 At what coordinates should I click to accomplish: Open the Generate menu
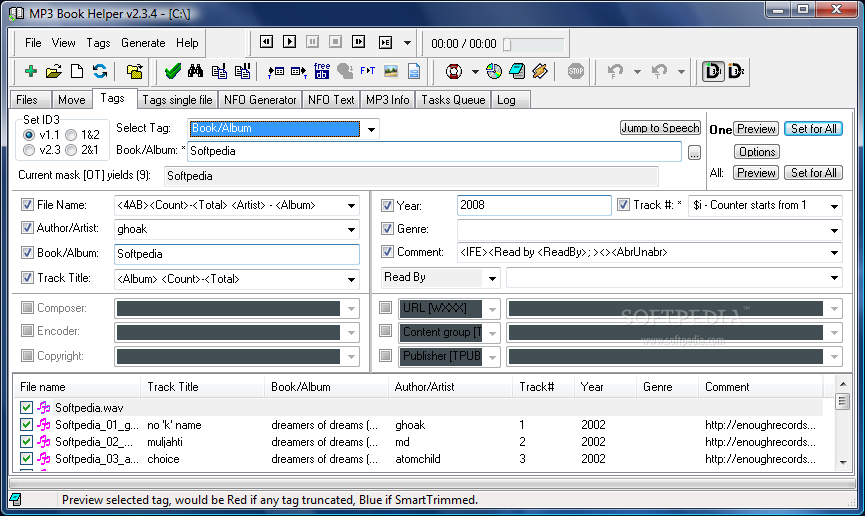click(x=143, y=43)
